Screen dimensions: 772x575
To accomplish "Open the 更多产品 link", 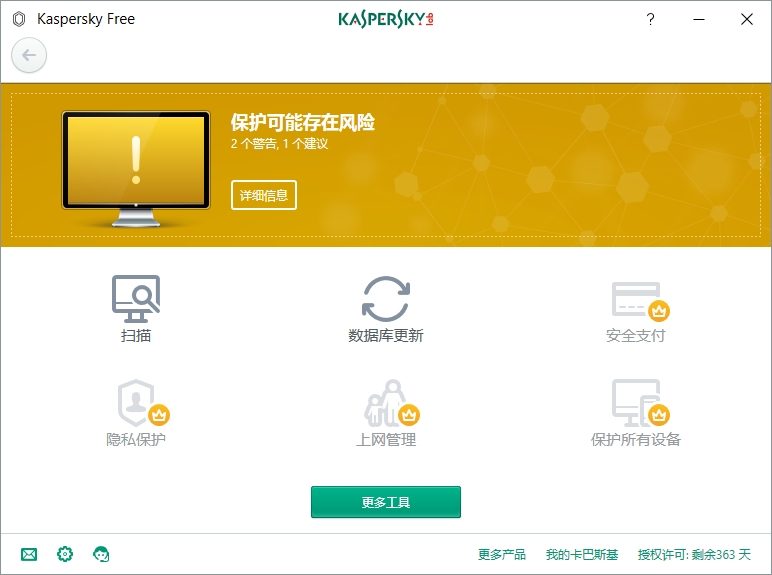I will coord(502,555).
